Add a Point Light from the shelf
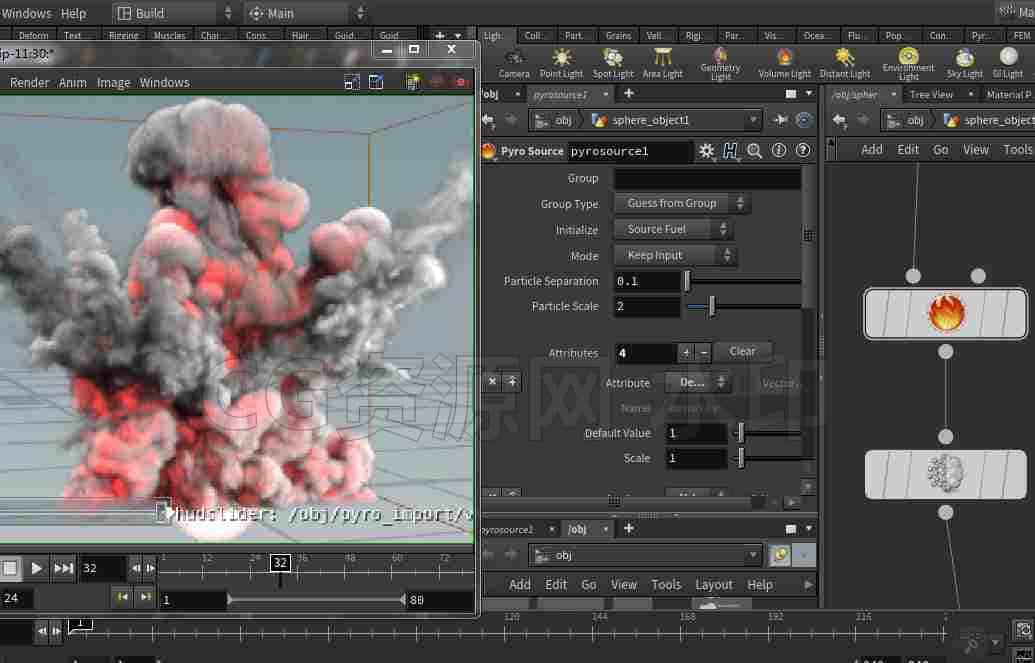This screenshot has height=663, width=1035. pos(561,63)
